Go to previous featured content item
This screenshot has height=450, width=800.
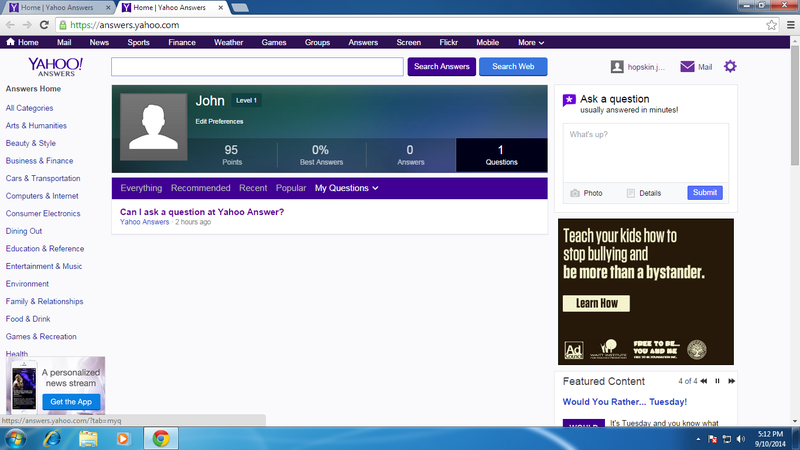pyautogui.click(x=704, y=381)
